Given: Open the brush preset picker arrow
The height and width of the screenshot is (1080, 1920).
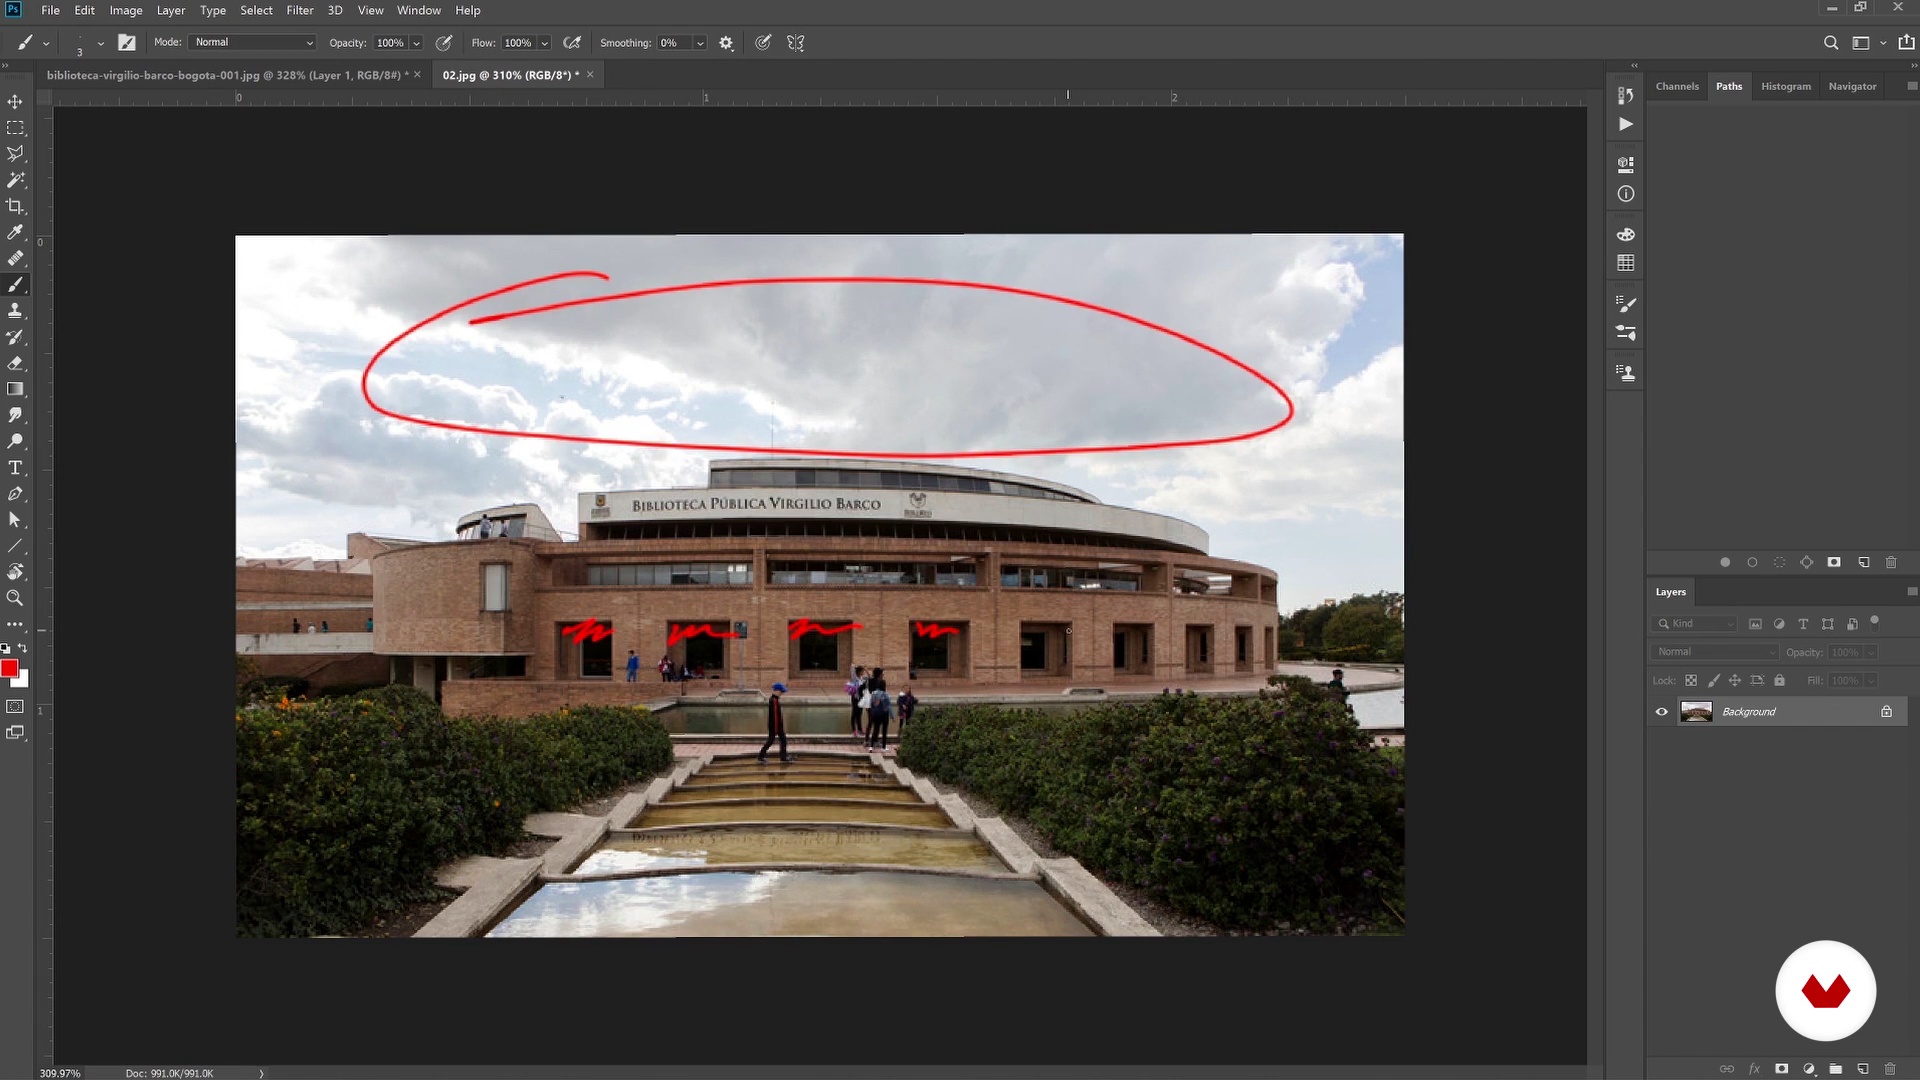Looking at the screenshot, I should pyautogui.click(x=100, y=44).
